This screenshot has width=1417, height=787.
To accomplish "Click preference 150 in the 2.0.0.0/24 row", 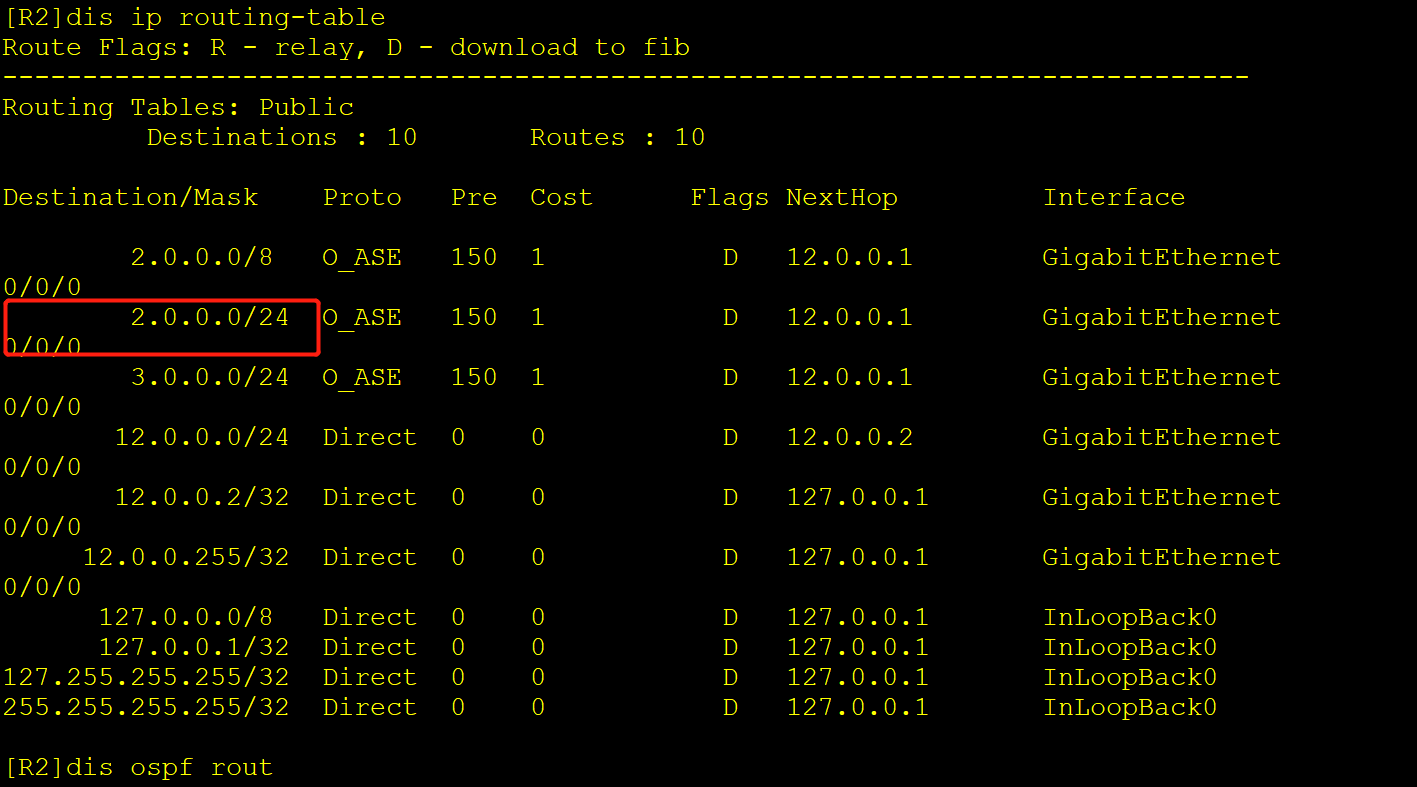I will [474, 317].
